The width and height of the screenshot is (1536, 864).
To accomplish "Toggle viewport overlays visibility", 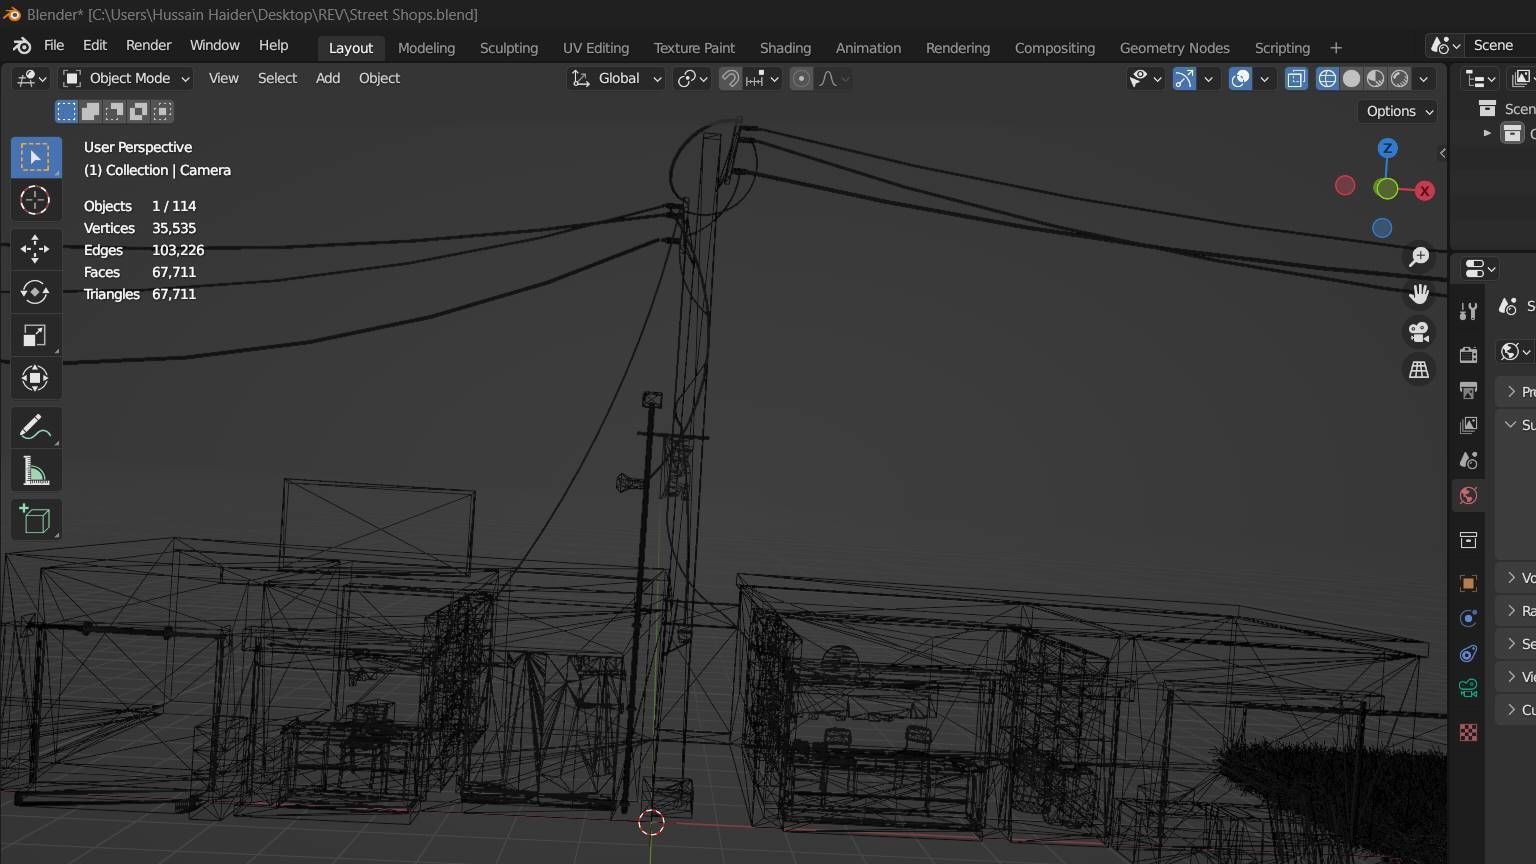I will [1240, 78].
